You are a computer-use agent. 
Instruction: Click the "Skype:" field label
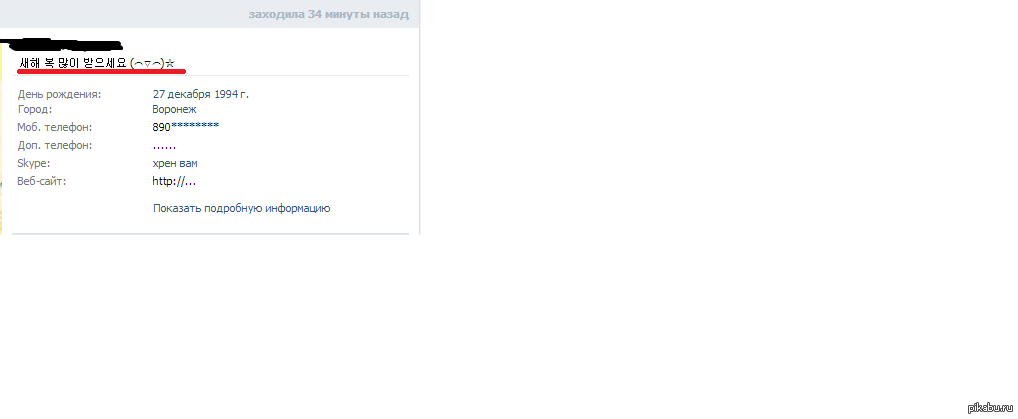(34, 163)
